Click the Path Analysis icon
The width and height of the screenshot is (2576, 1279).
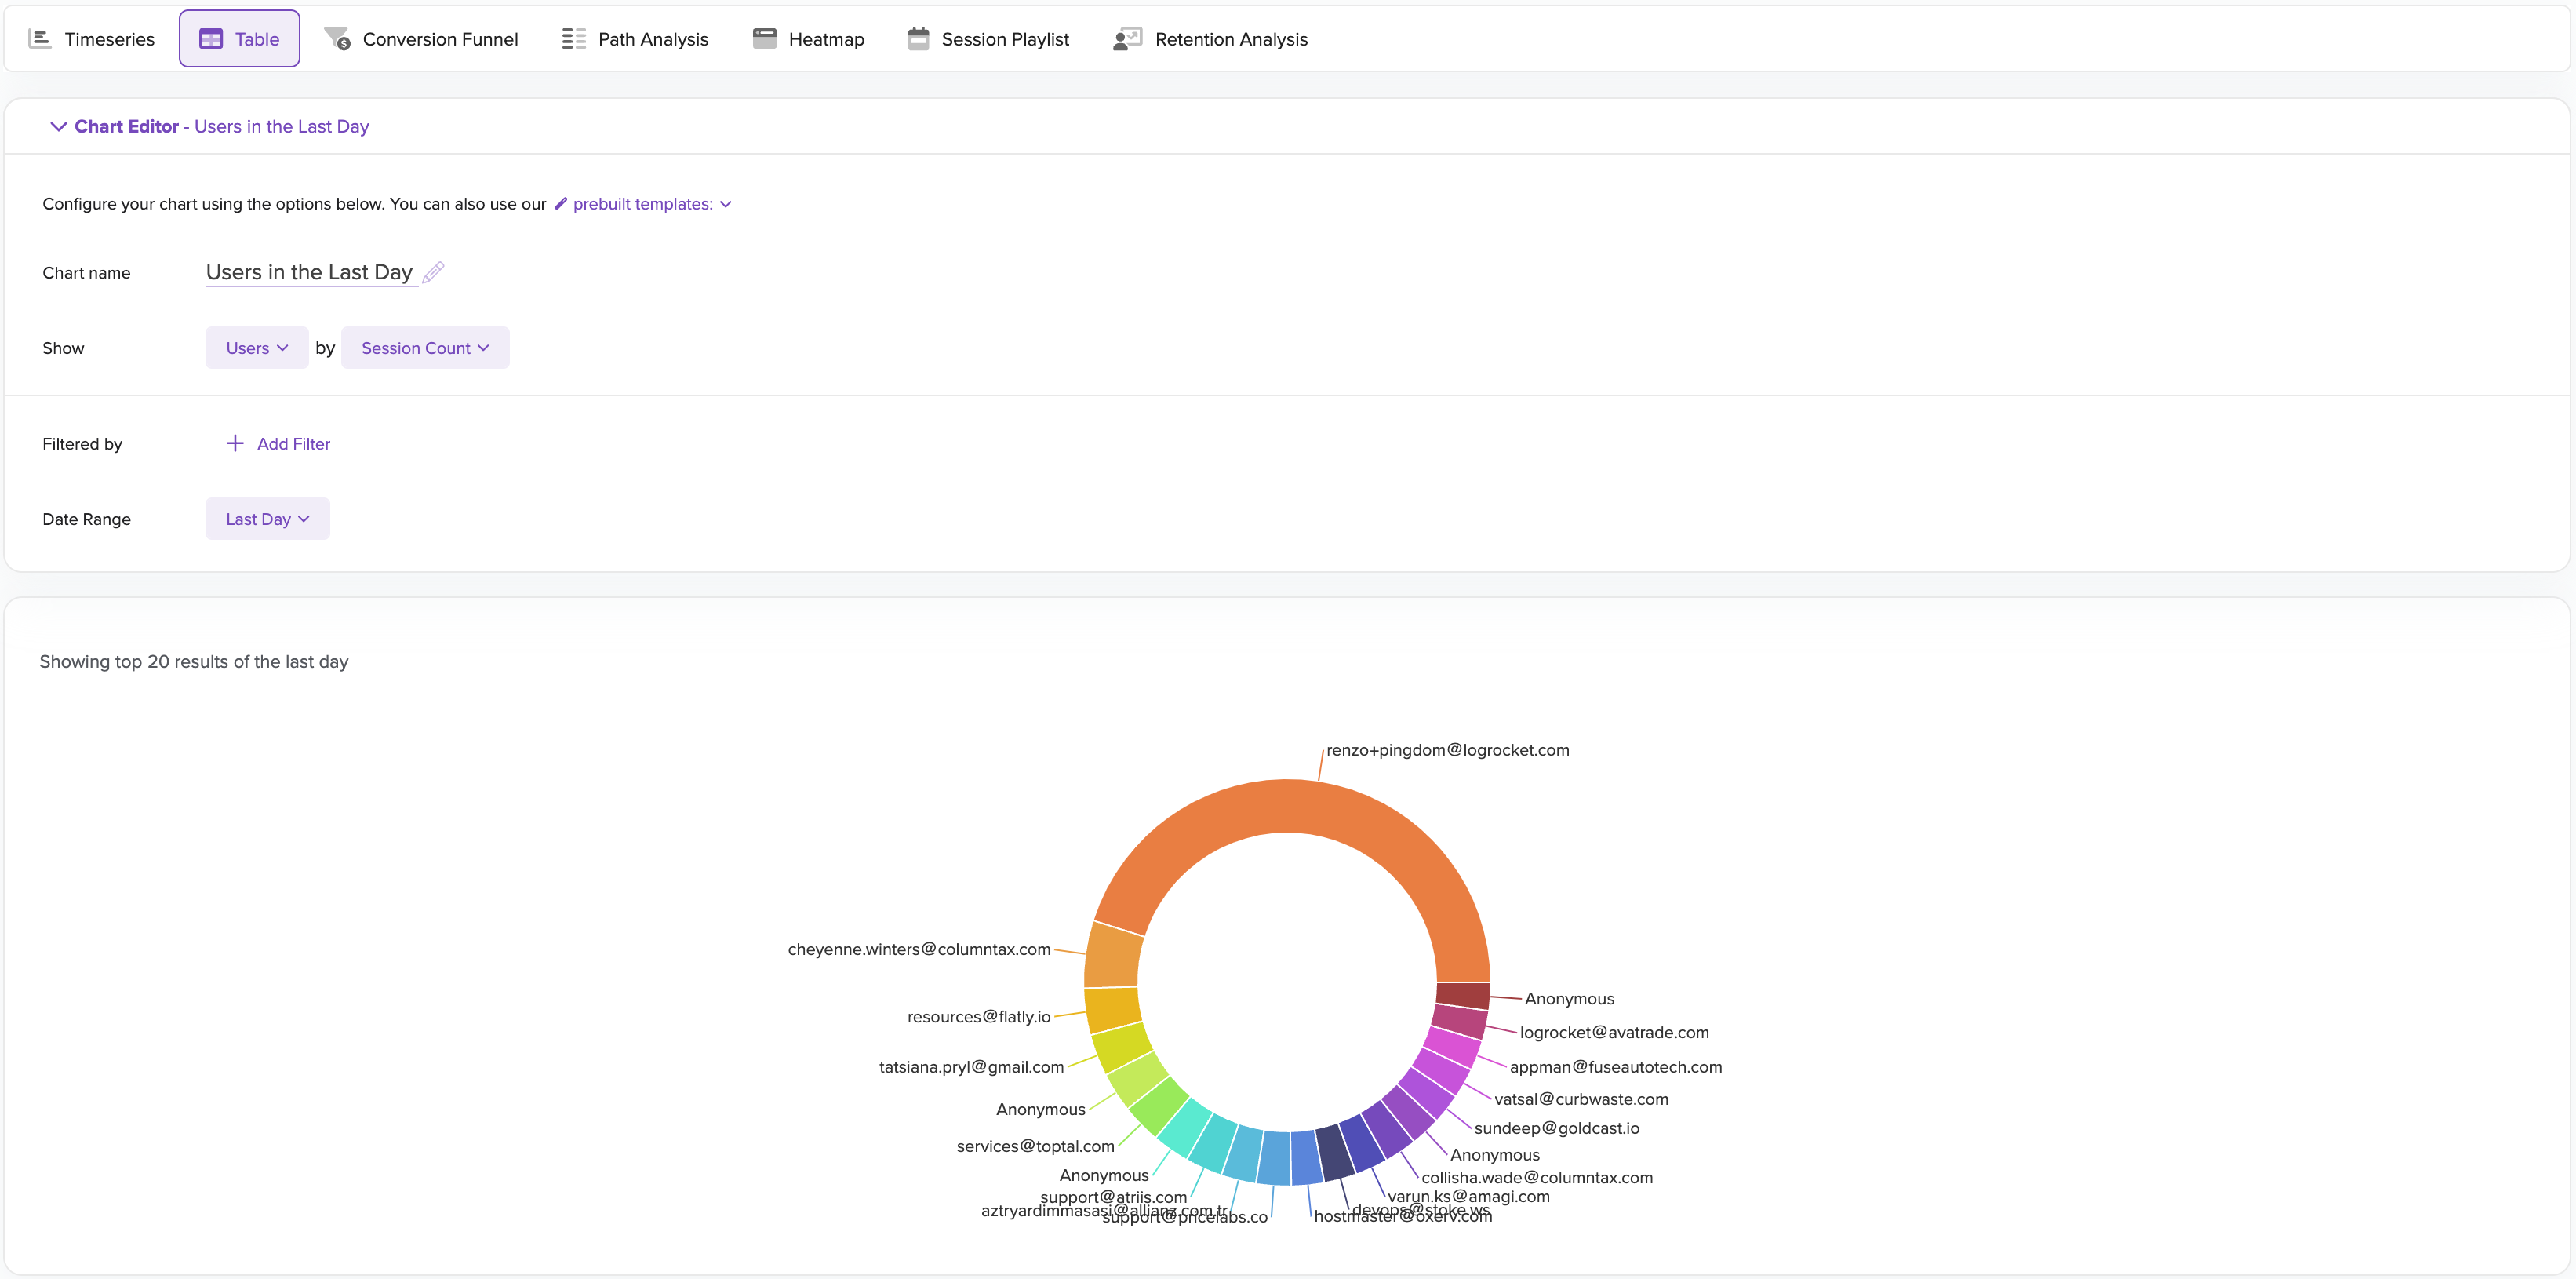click(574, 39)
